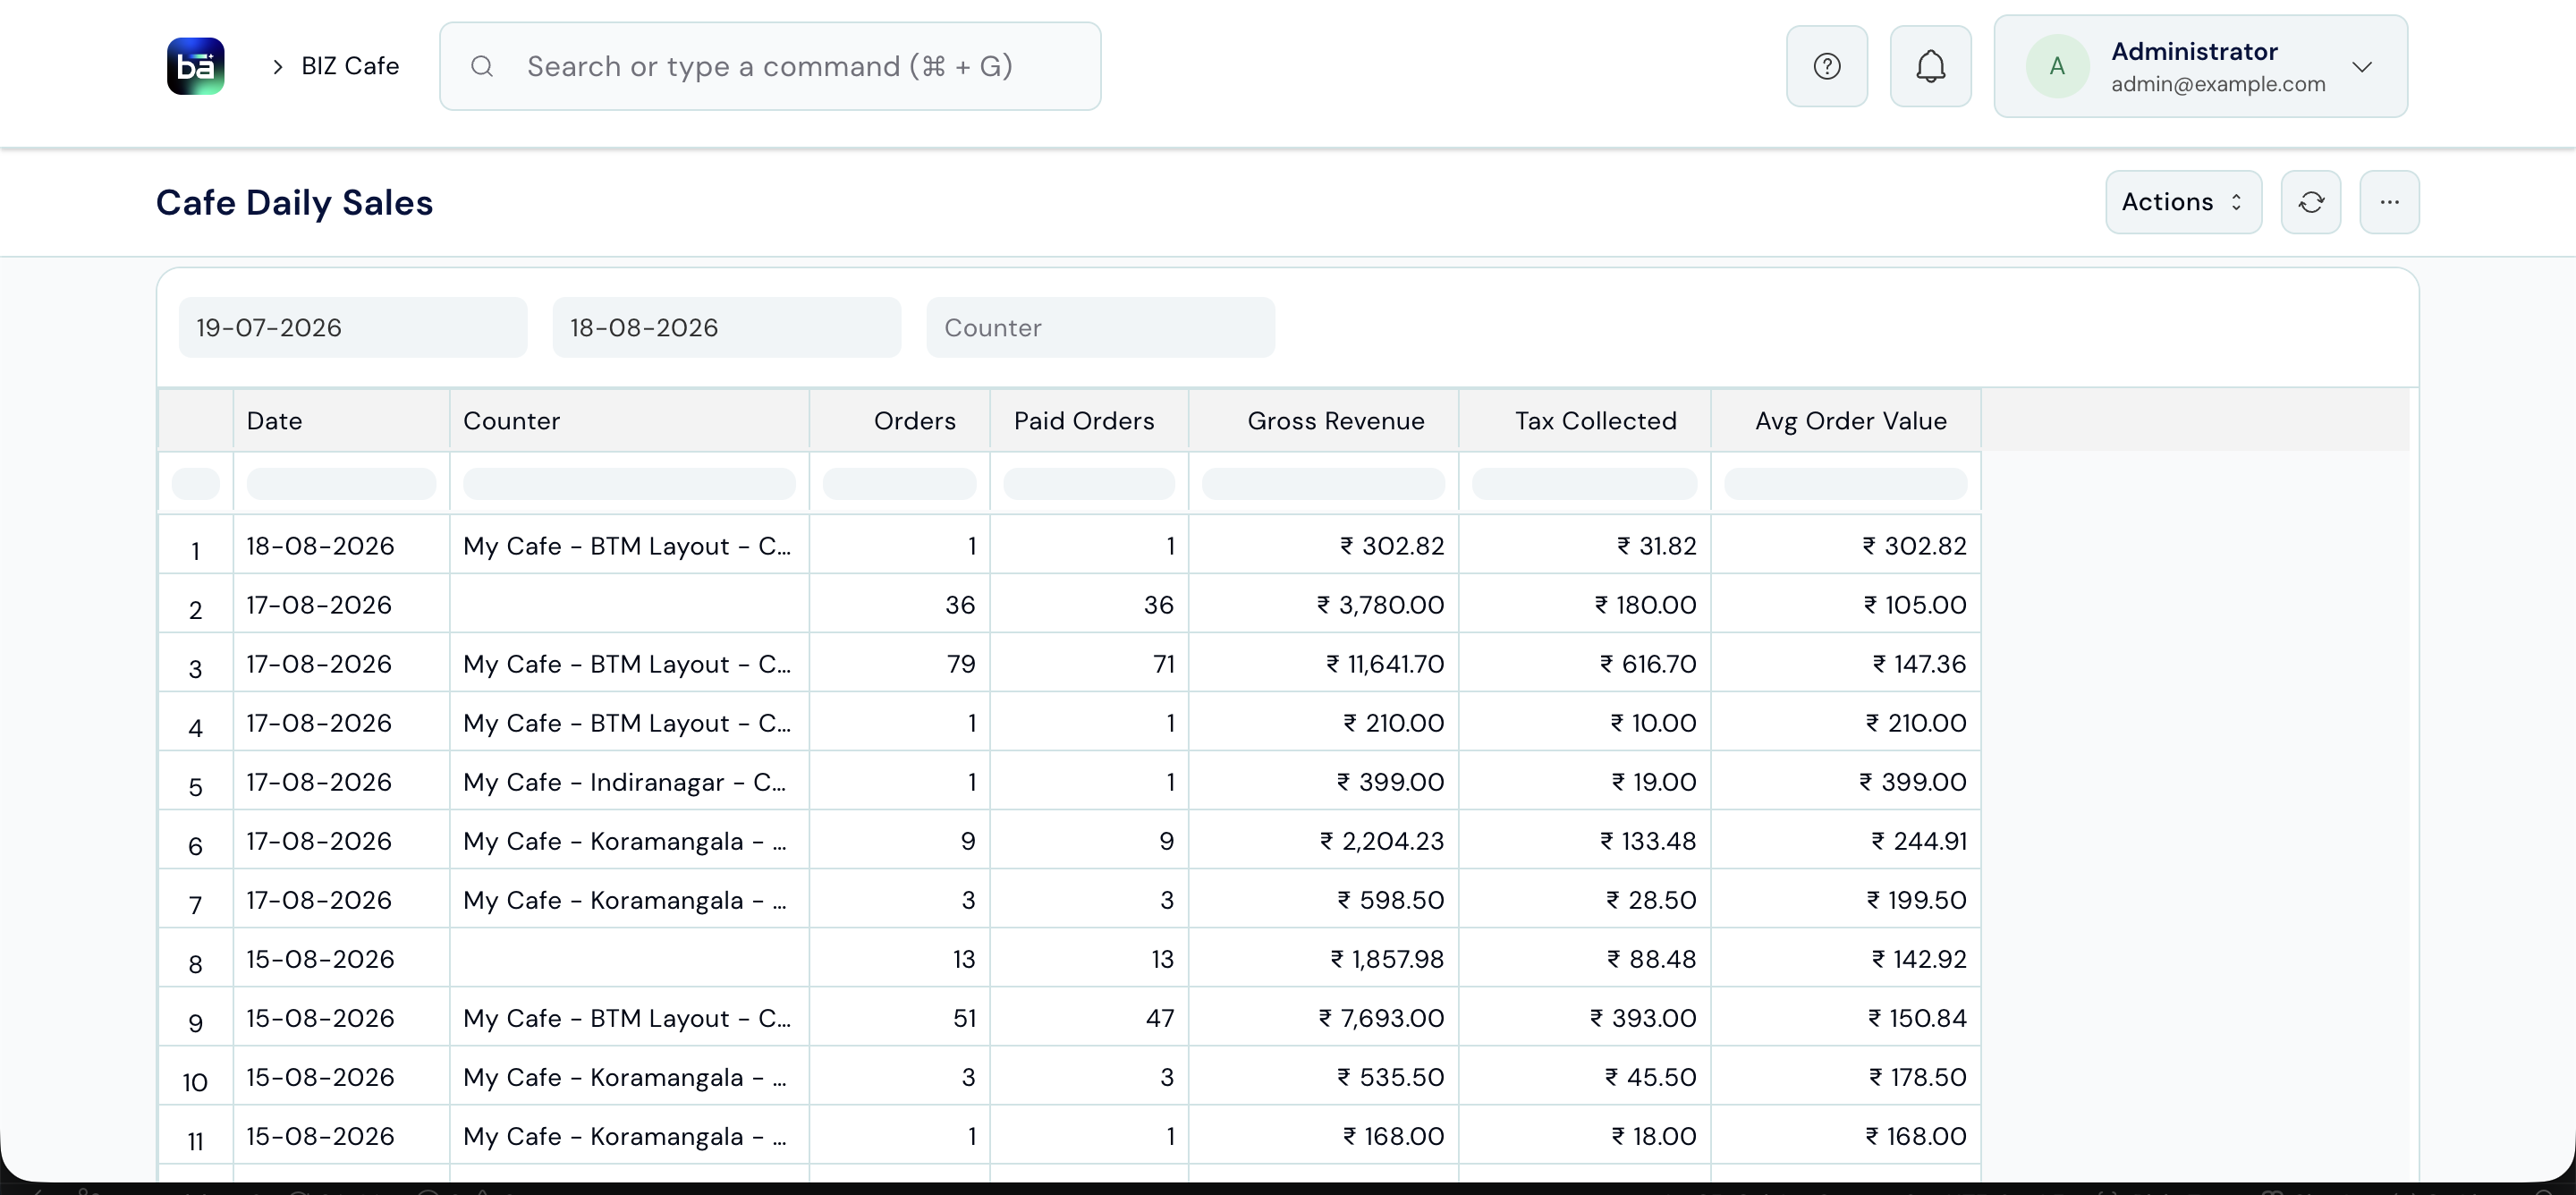Image resolution: width=2576 pixels, height=1195 pixels.
Task: Click the Avg Order Value filter box
Action: (x=1846, y=484)
